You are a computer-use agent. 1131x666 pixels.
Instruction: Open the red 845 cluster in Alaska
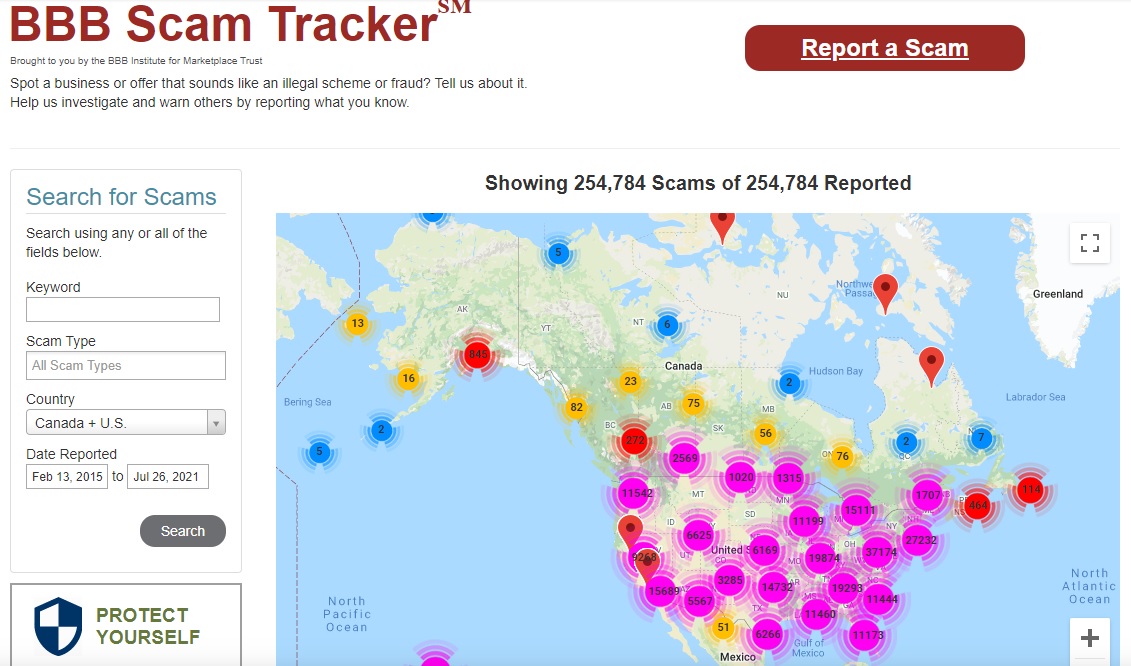tap(478, 354)
